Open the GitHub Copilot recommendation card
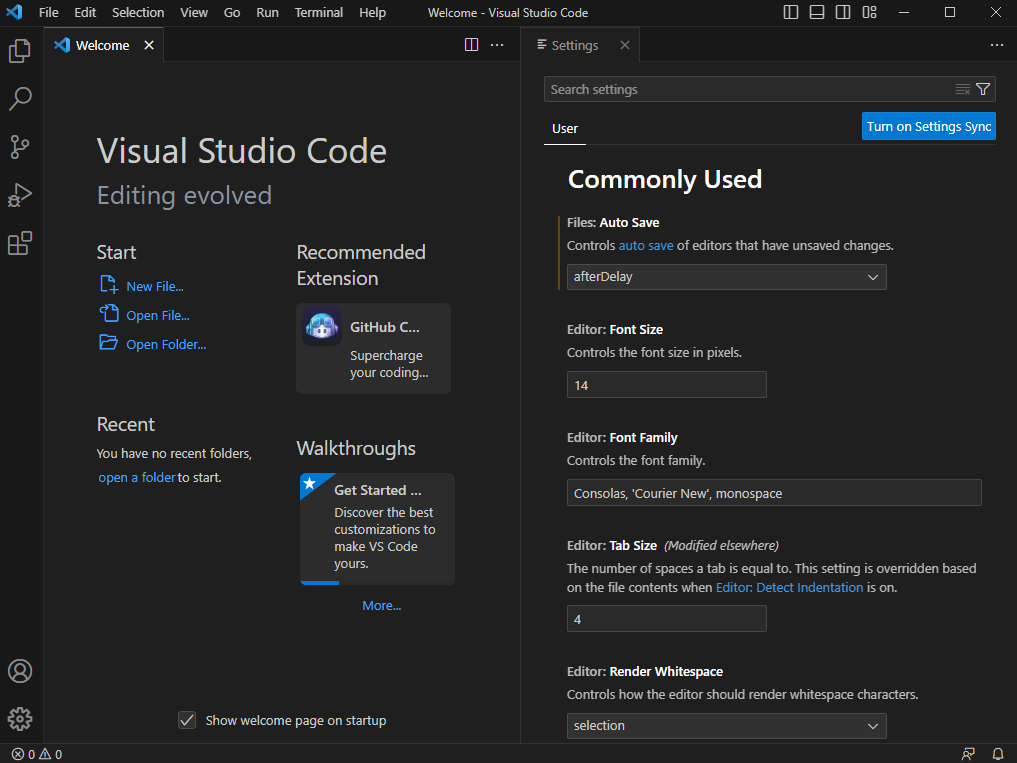Screen dimensions: 1017x763 pos(374,348)
